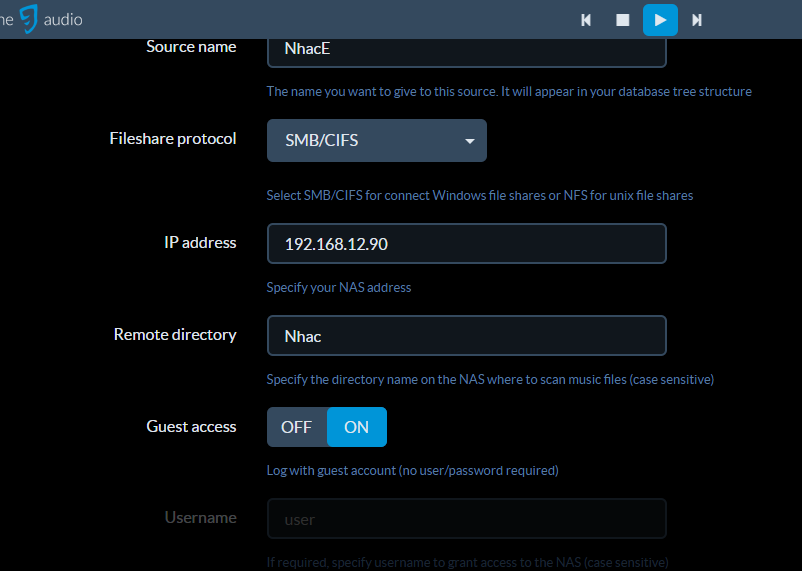802x571 pixels.
Task: Switch Guest access to OFF
Action: click(x=297, y=427)
